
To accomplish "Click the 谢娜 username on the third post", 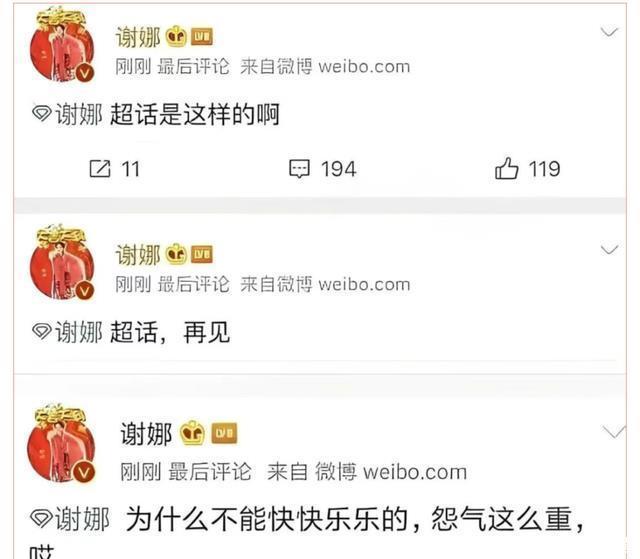I will pos(146,433).
